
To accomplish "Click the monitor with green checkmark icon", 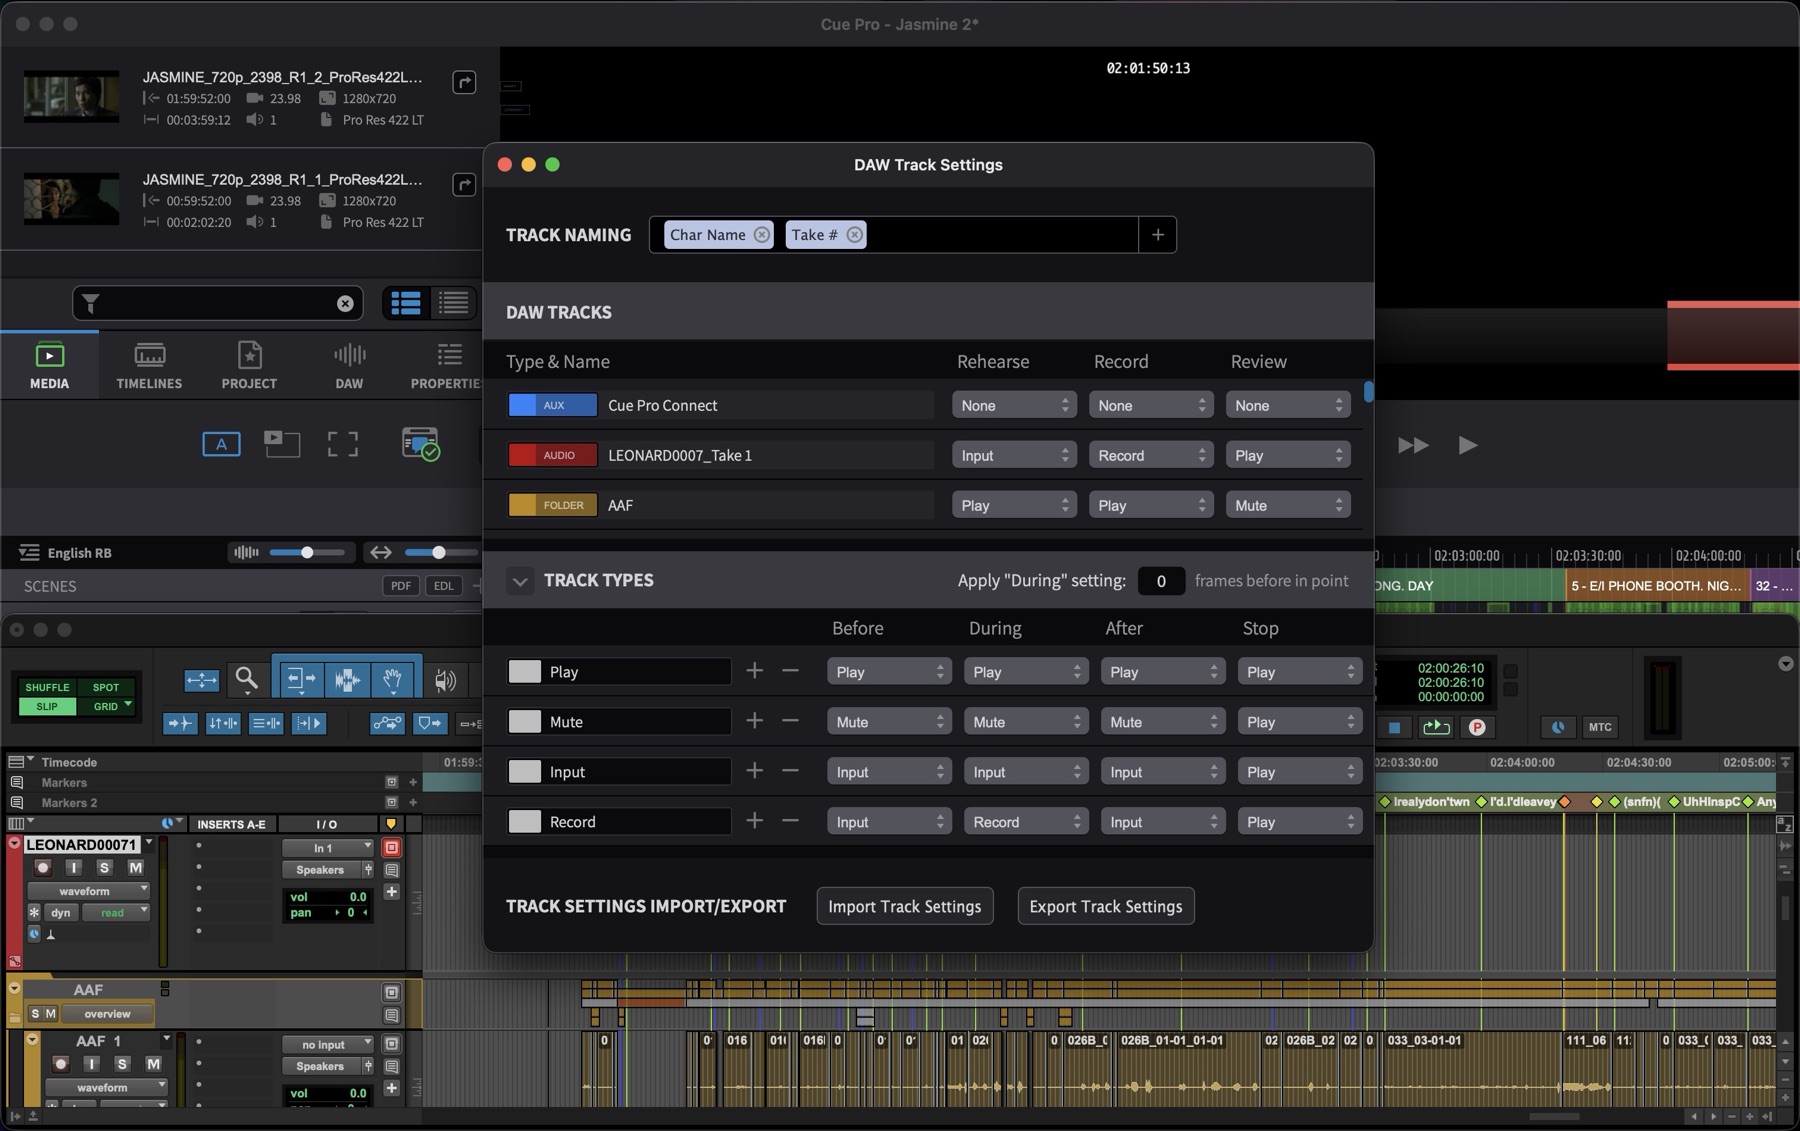I will (420, 444).
